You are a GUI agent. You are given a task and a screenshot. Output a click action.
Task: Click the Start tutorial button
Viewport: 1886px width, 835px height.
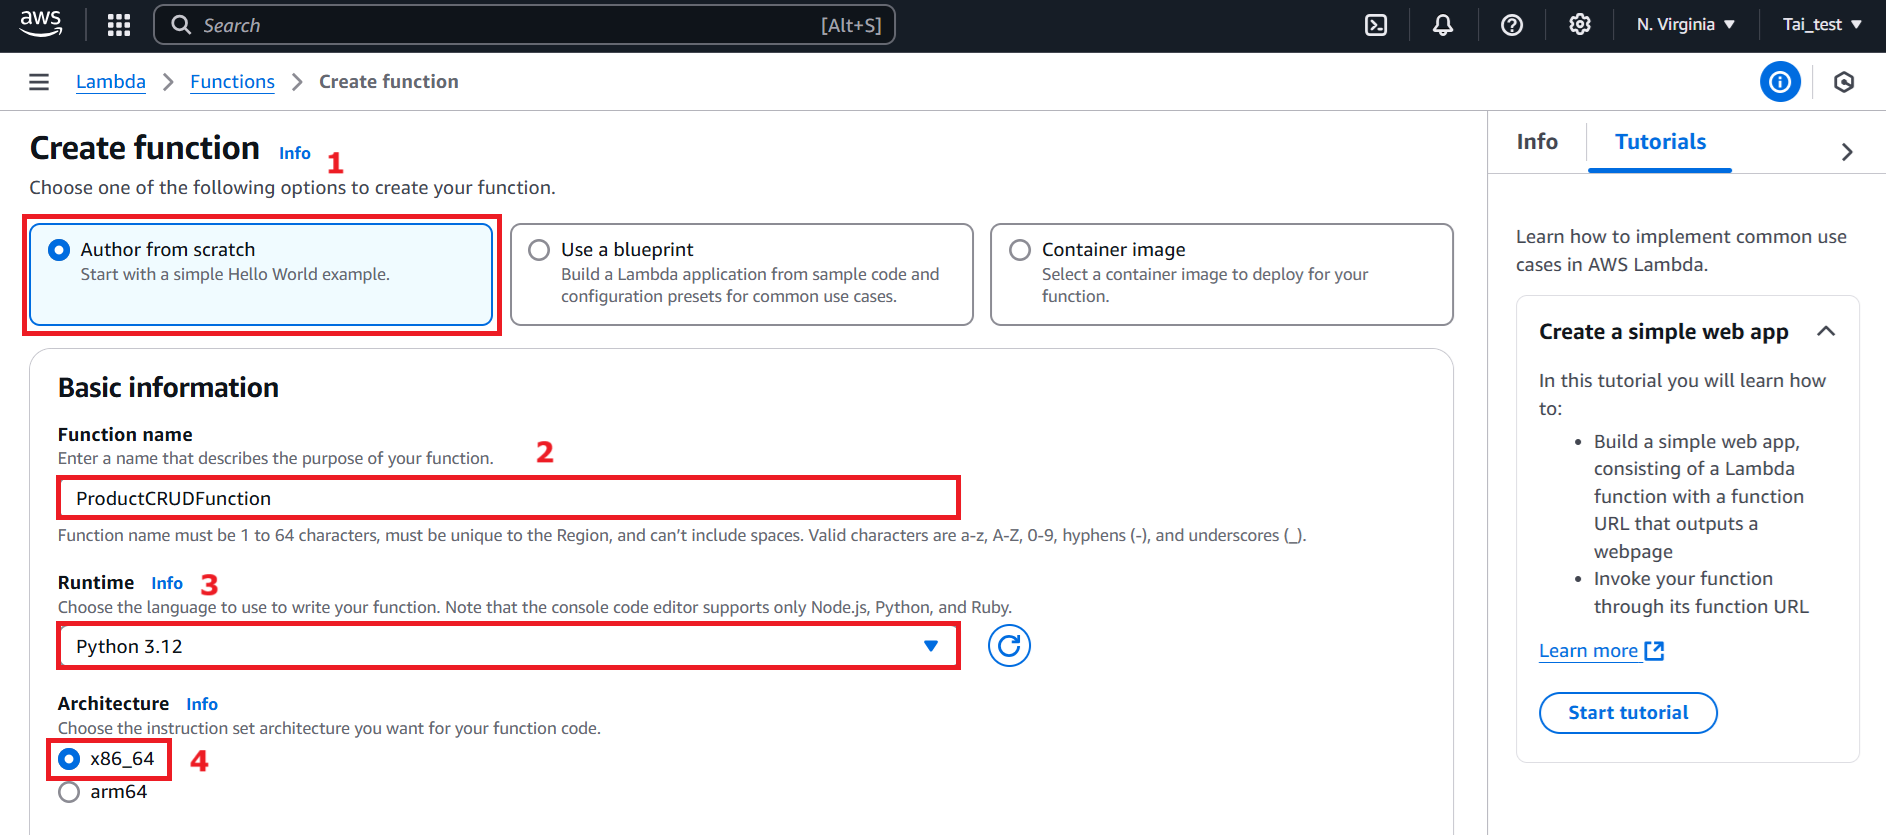tap(1628, 713)
